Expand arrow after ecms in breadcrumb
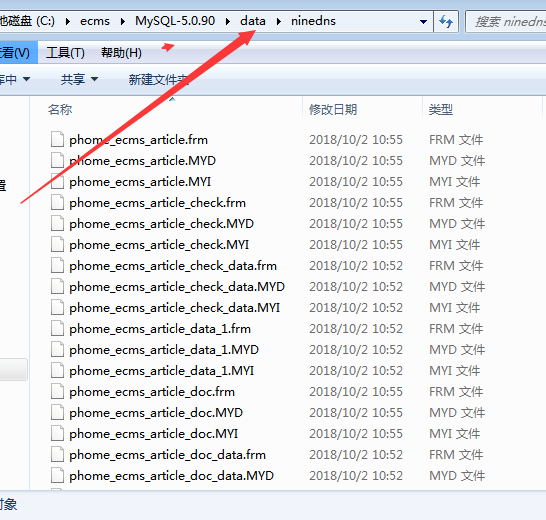Image resolution: width=546 pixels, height=520 pixels. (x=123, y=22)
